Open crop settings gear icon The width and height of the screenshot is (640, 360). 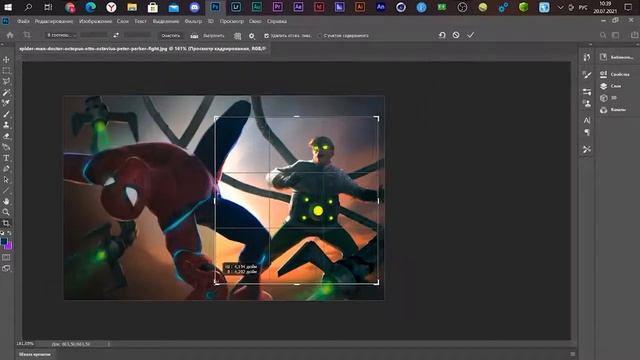[x=252, y=36]
